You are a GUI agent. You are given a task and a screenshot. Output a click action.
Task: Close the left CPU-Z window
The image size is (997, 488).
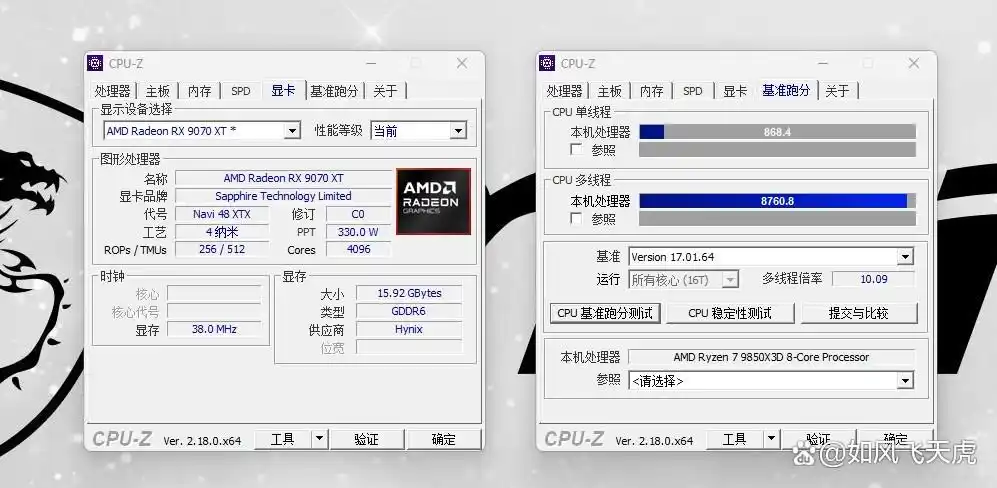point(462,63)
